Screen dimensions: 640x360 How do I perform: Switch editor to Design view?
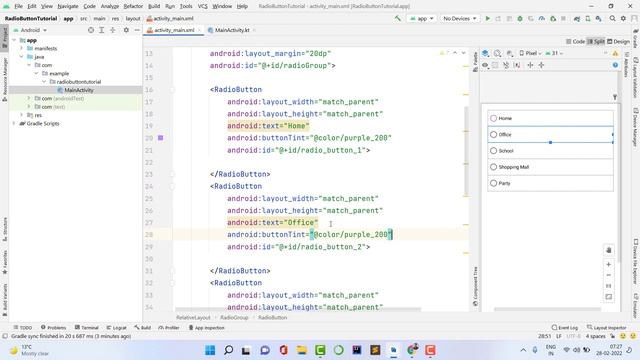[618, 41]
